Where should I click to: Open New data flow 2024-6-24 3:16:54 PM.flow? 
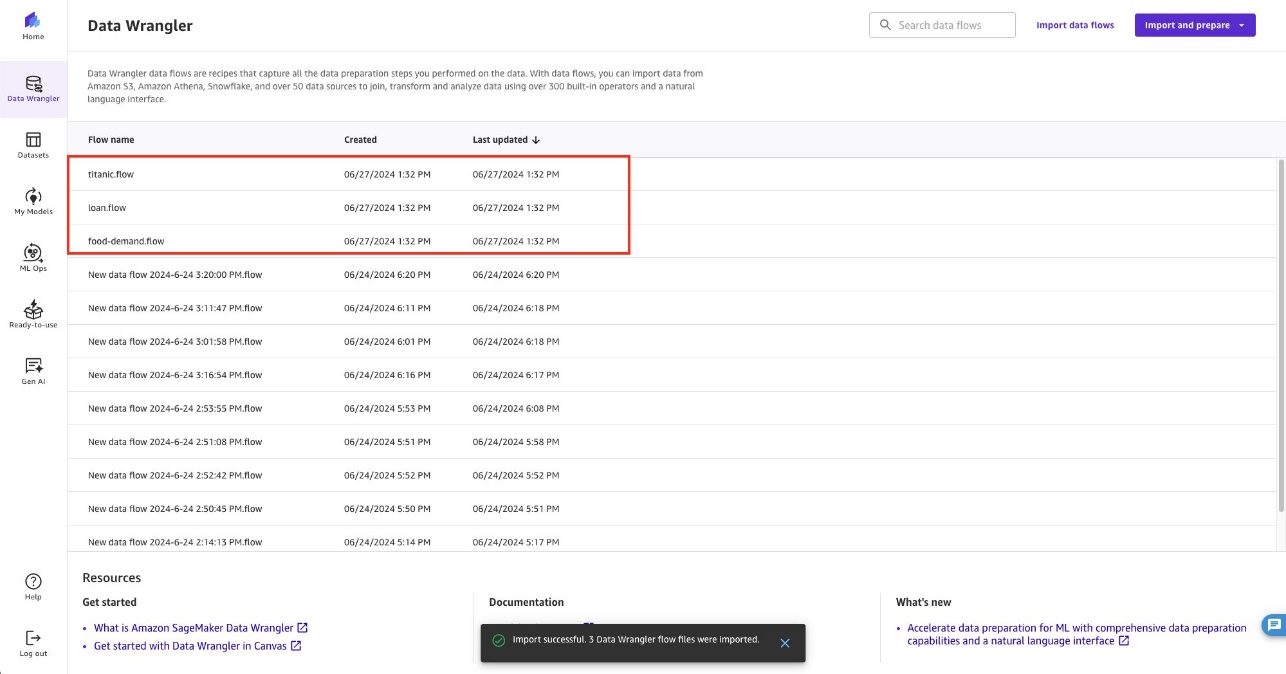point(175,375)
